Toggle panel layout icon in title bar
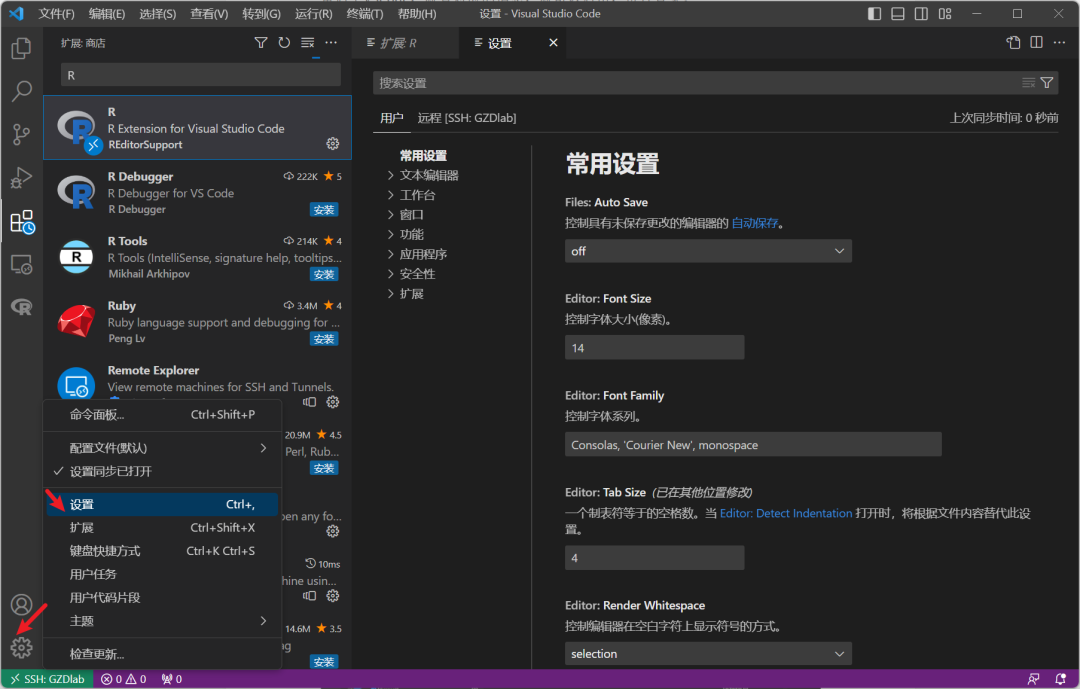The height and width of the screenshot is (689, 1080). click(x=897, y=14)
